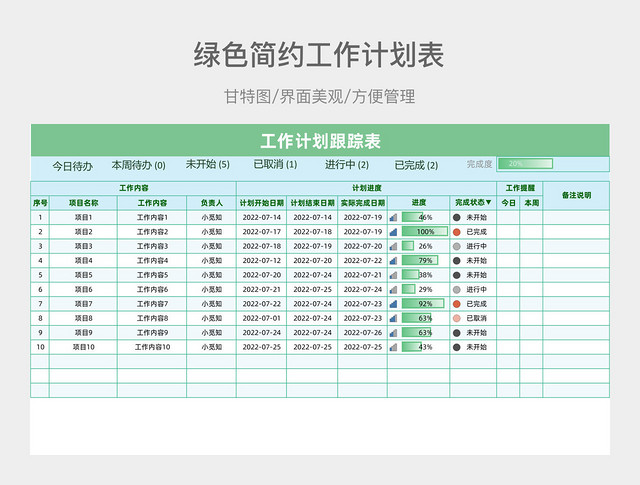Screen dimensions: 640x485
Task: Click the 计划进度 group header
Action: coord(367,188)
